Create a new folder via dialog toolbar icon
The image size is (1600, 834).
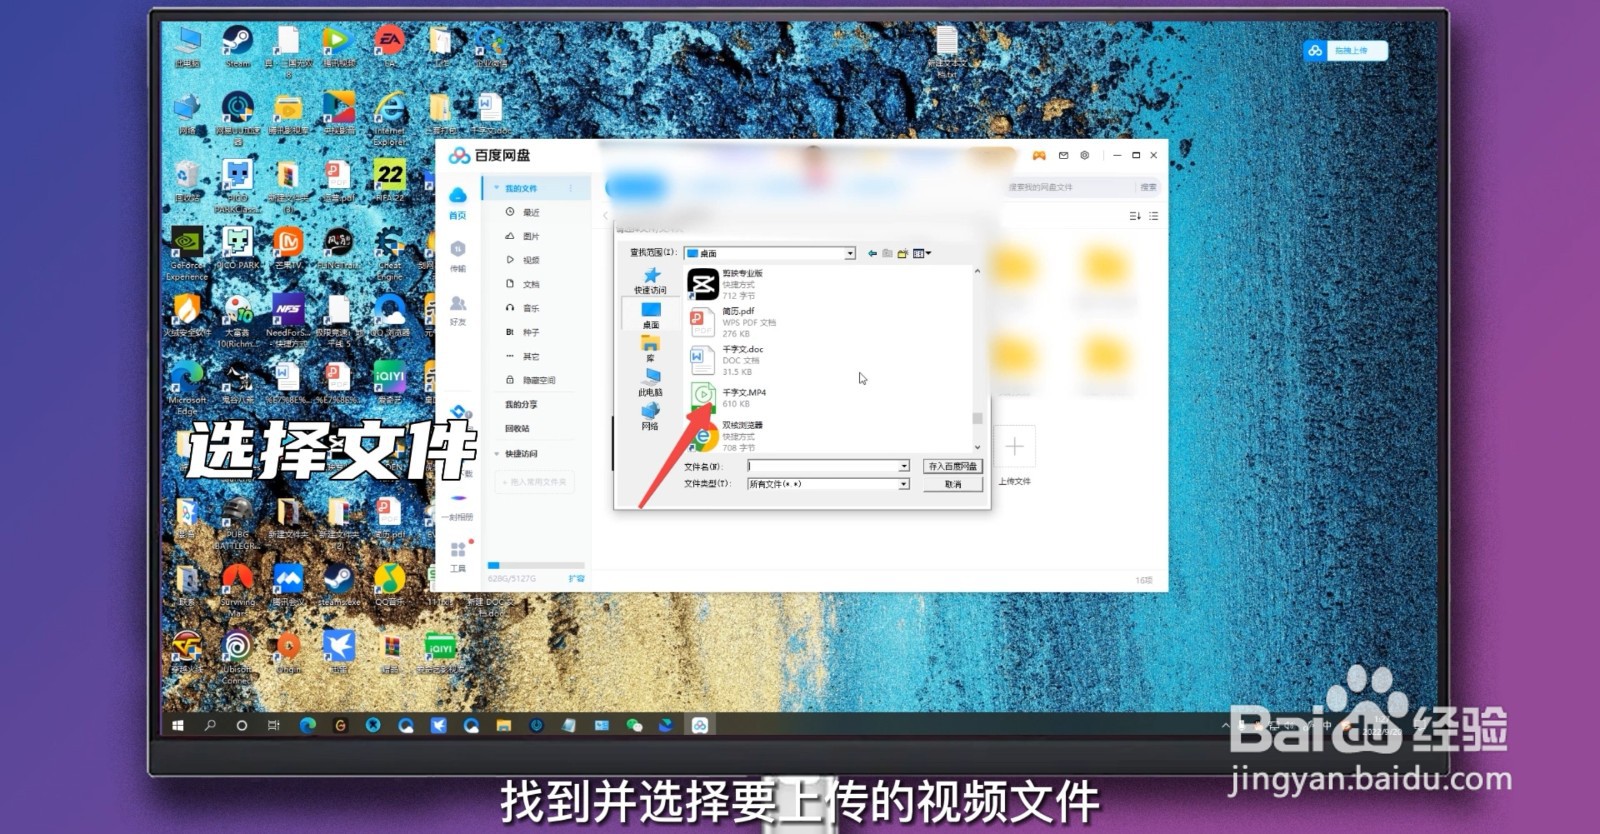(902, 253)
